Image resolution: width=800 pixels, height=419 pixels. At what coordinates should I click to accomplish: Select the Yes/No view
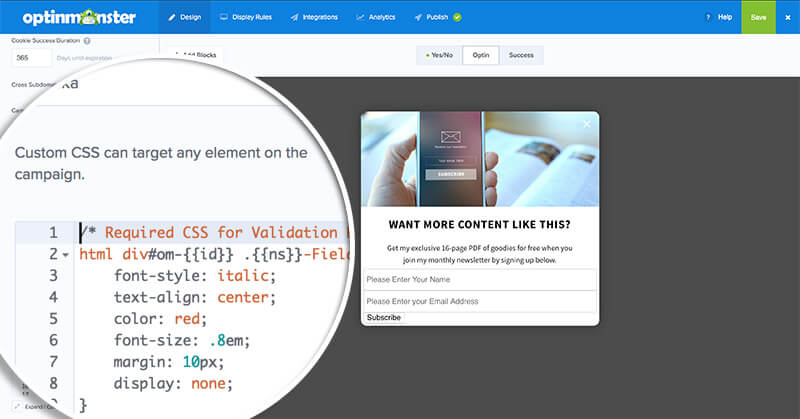[439, 55]
